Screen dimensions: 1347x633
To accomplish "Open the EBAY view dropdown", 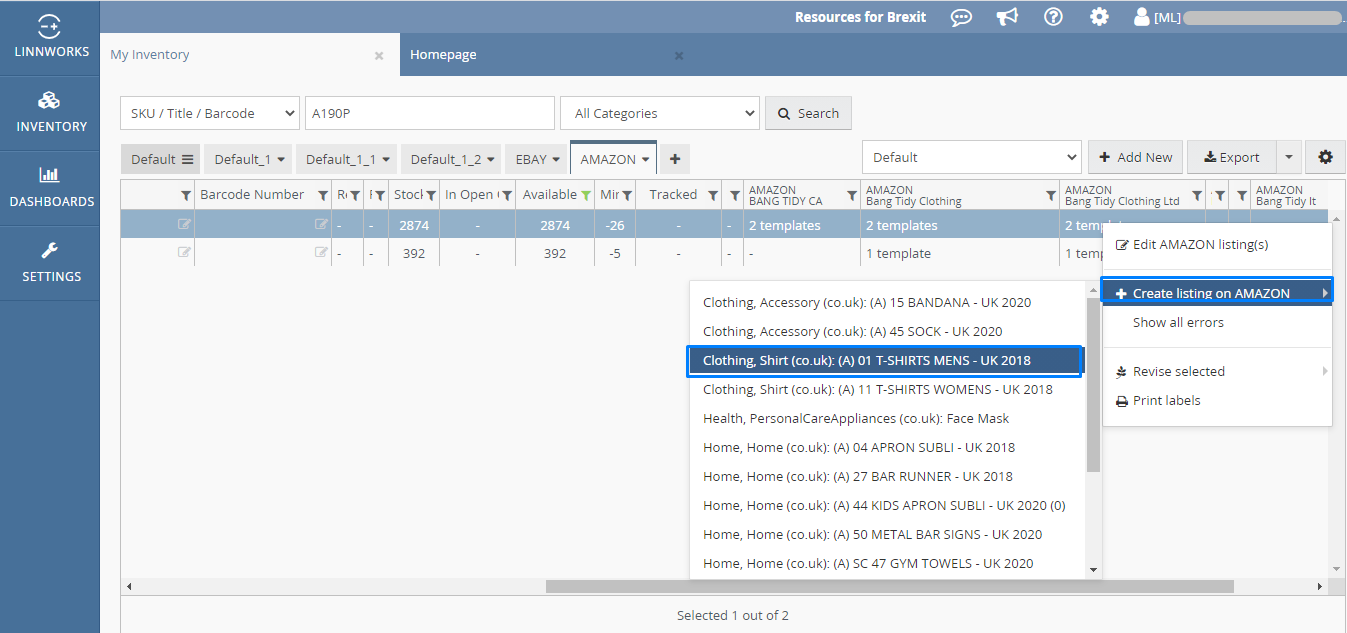I will pyautogui.click(x=557, y=160).
